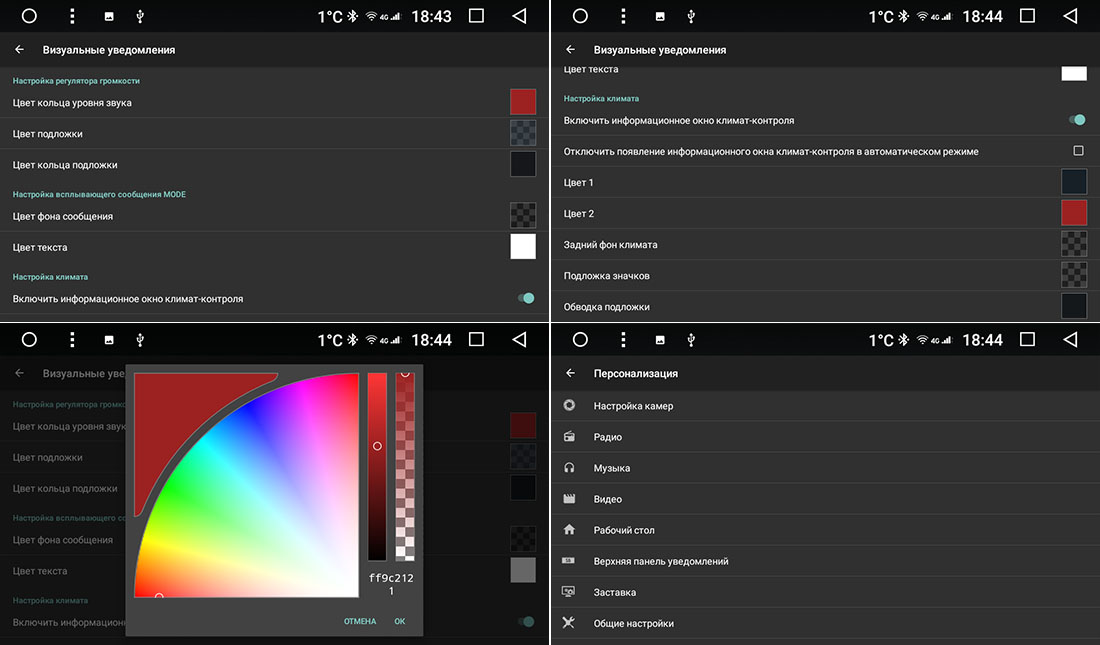
Task: Open three-dot menu in Персонализация screen status bar
Action: pyautogui.click(x=623, y=340)
